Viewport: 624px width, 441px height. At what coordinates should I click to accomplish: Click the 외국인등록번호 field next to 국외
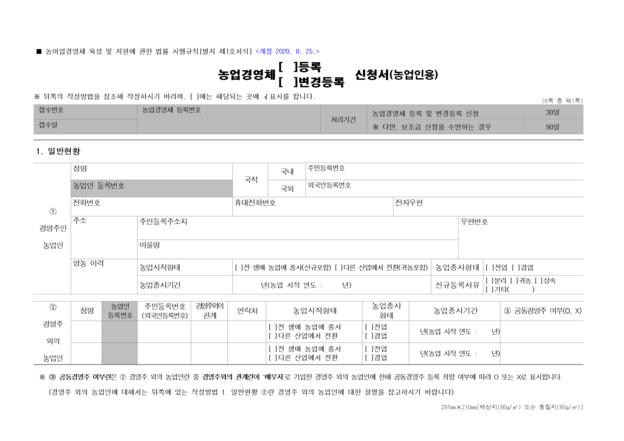click(445, 188)
